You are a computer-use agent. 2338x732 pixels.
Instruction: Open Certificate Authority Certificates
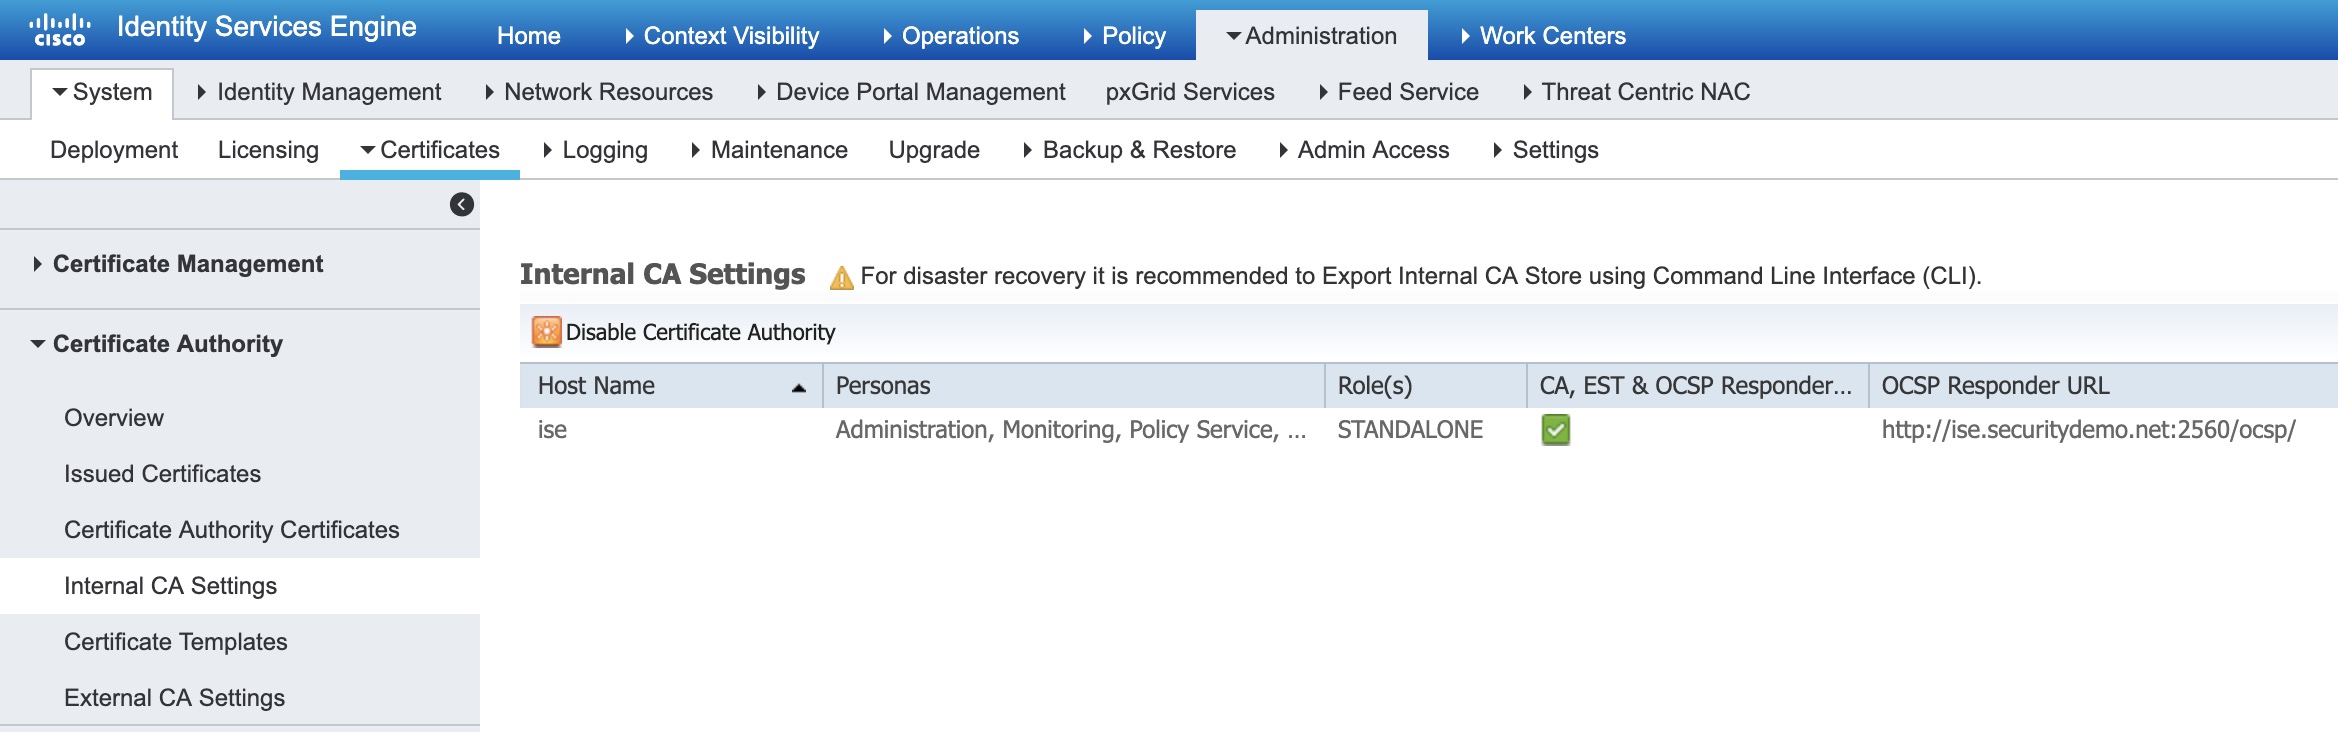(x=232, y=530)
